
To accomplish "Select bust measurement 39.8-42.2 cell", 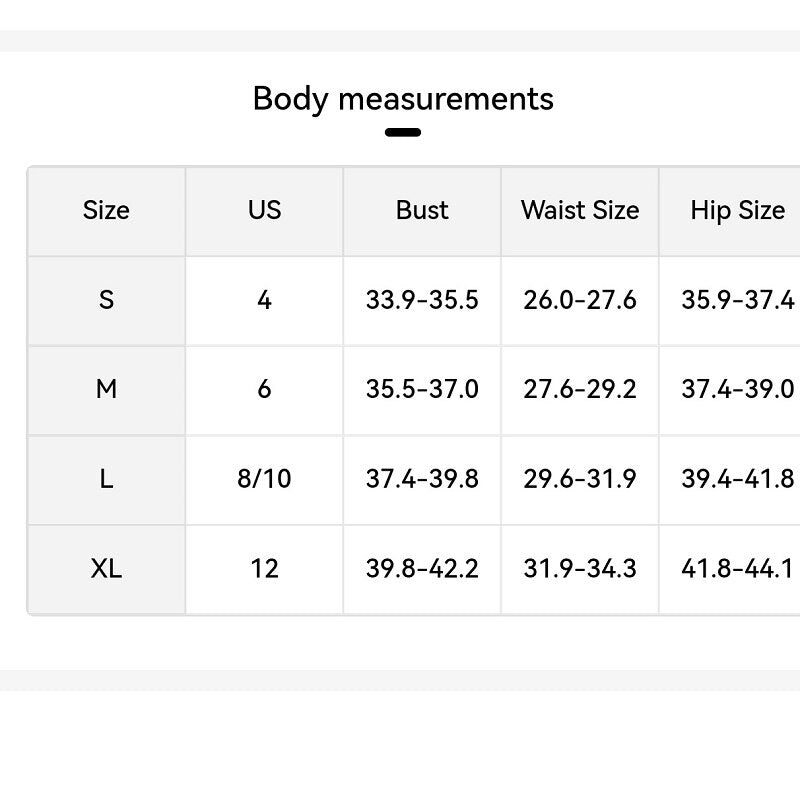I will tap(422, 569).
